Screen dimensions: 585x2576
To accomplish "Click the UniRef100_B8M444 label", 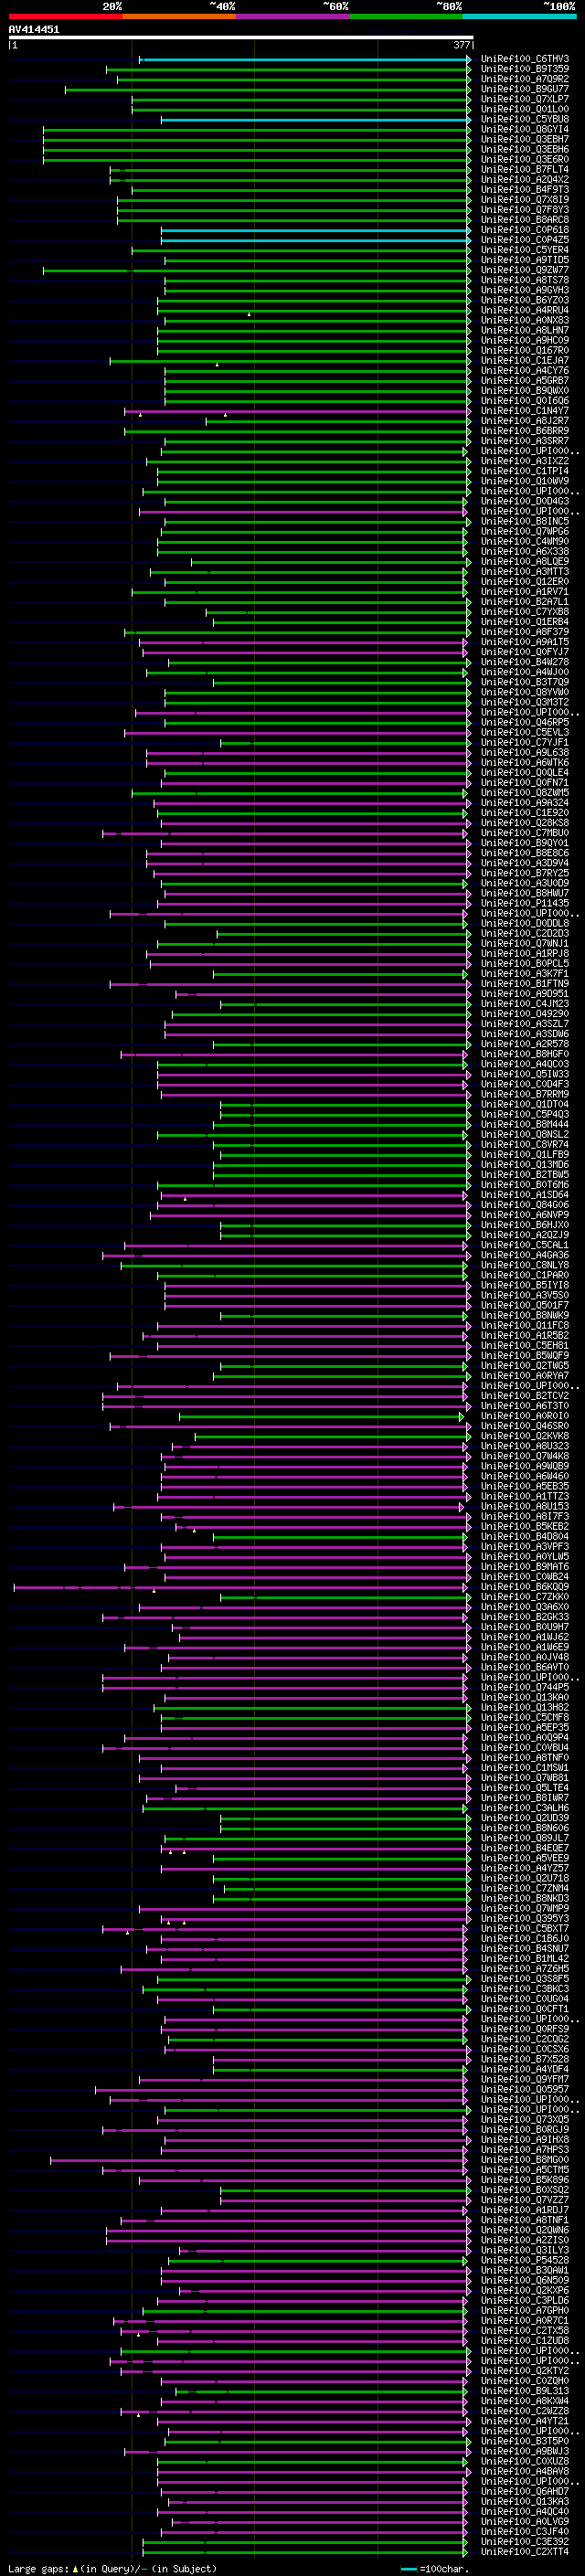I will tap(525, 1124).
